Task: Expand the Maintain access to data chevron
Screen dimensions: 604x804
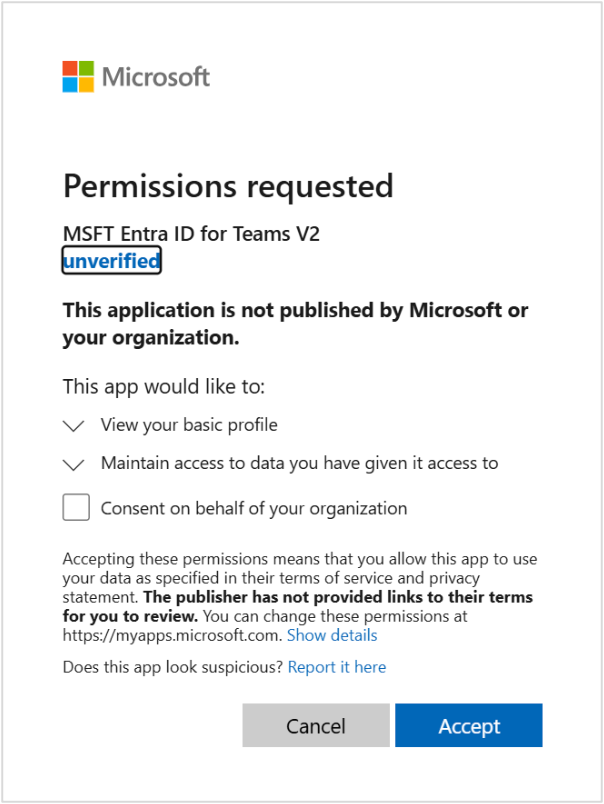Action: tap(74, 464)
